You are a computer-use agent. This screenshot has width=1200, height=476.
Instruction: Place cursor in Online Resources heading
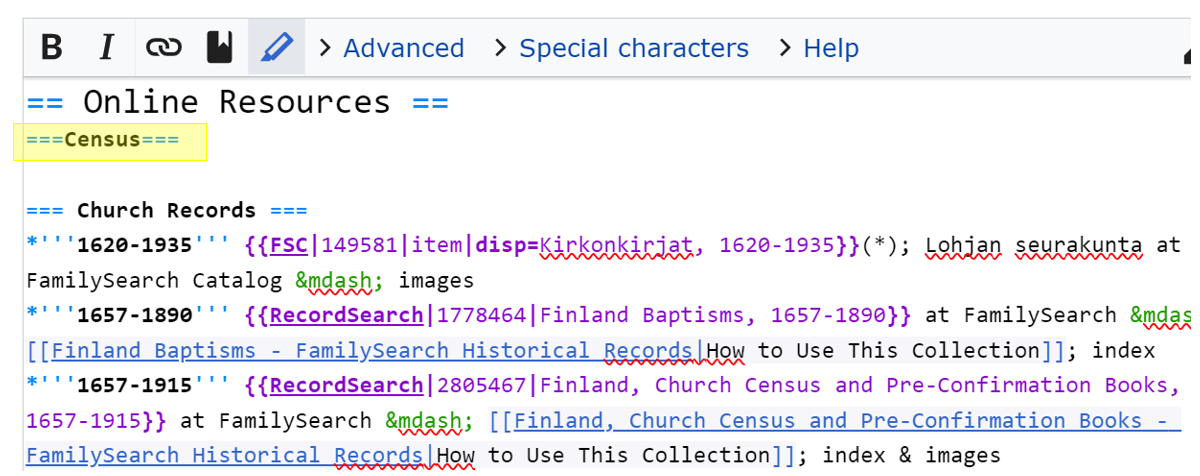click(x=237, y=102)
